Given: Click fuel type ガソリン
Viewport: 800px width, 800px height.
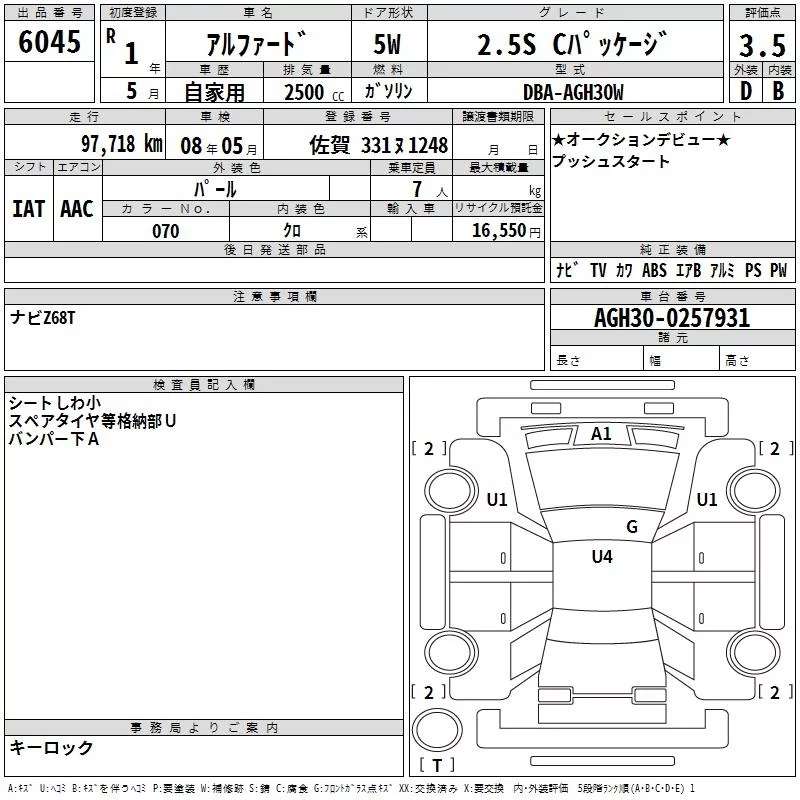Looking at the screenshot, I should (x=388, y=91).
